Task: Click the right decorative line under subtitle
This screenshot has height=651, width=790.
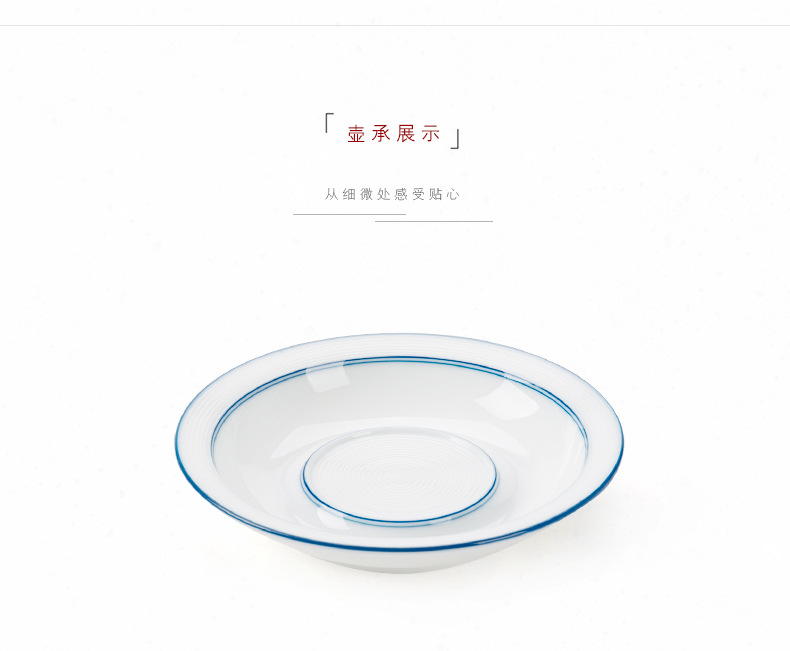Action: [x=434, y=221]
